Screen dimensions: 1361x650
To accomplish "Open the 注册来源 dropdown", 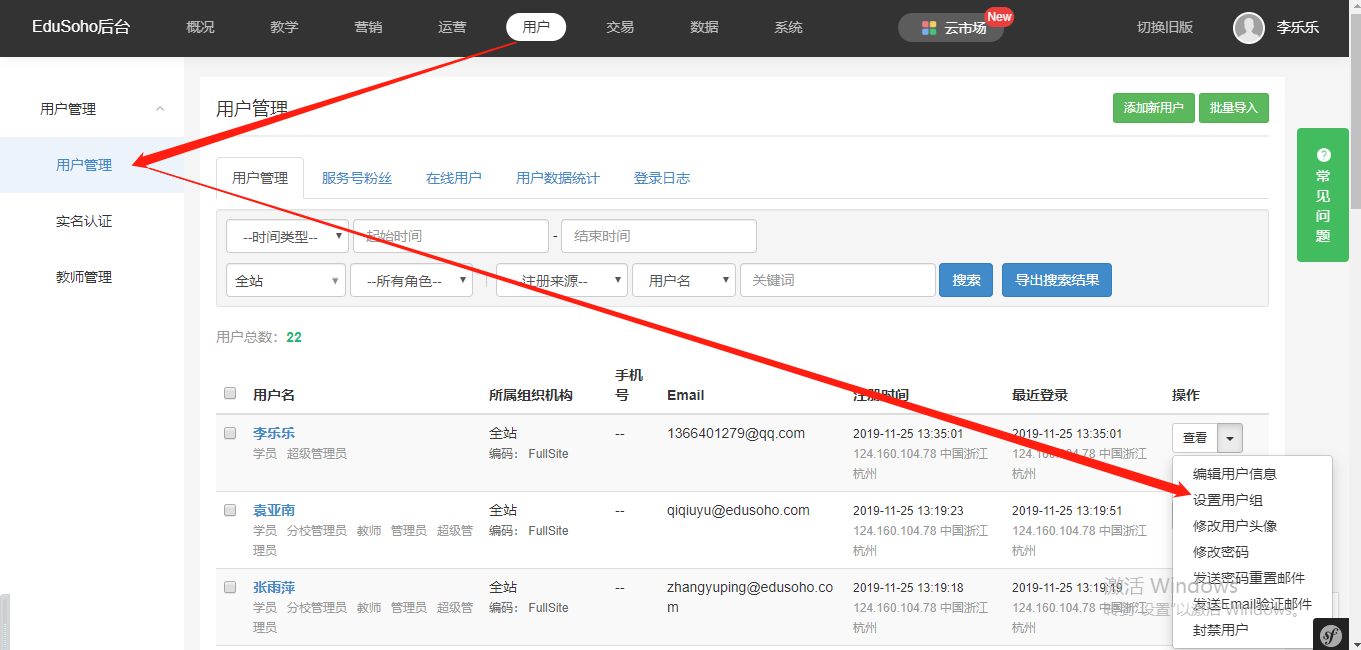I will click(x=561, y=281).
